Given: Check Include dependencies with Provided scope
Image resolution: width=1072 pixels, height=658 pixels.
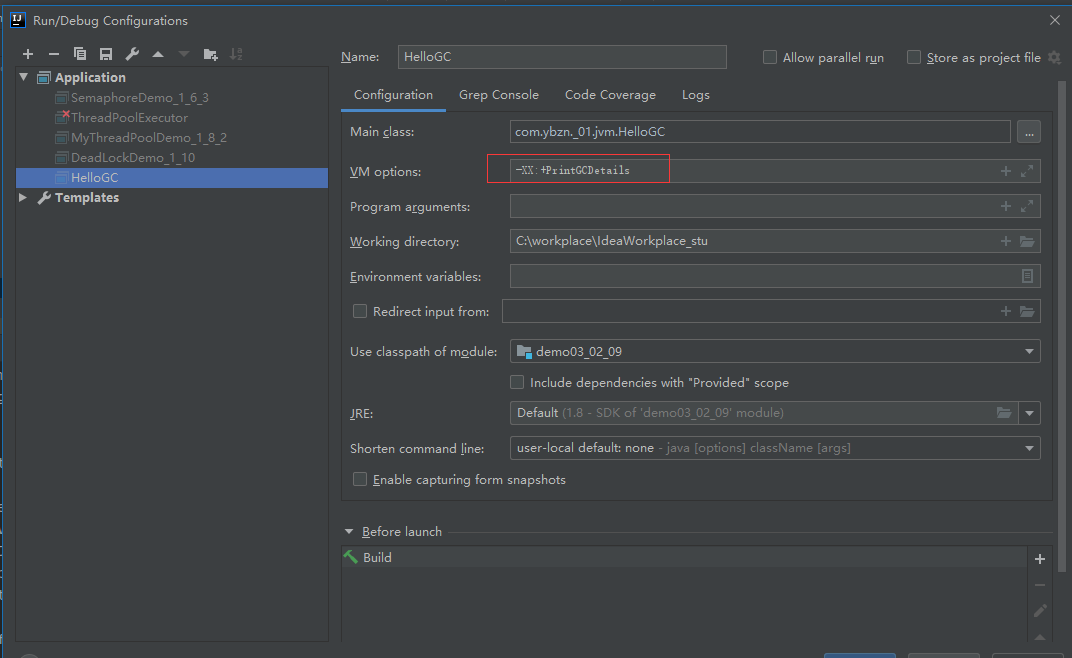Looking at the screenshot, I should [517, 382].
